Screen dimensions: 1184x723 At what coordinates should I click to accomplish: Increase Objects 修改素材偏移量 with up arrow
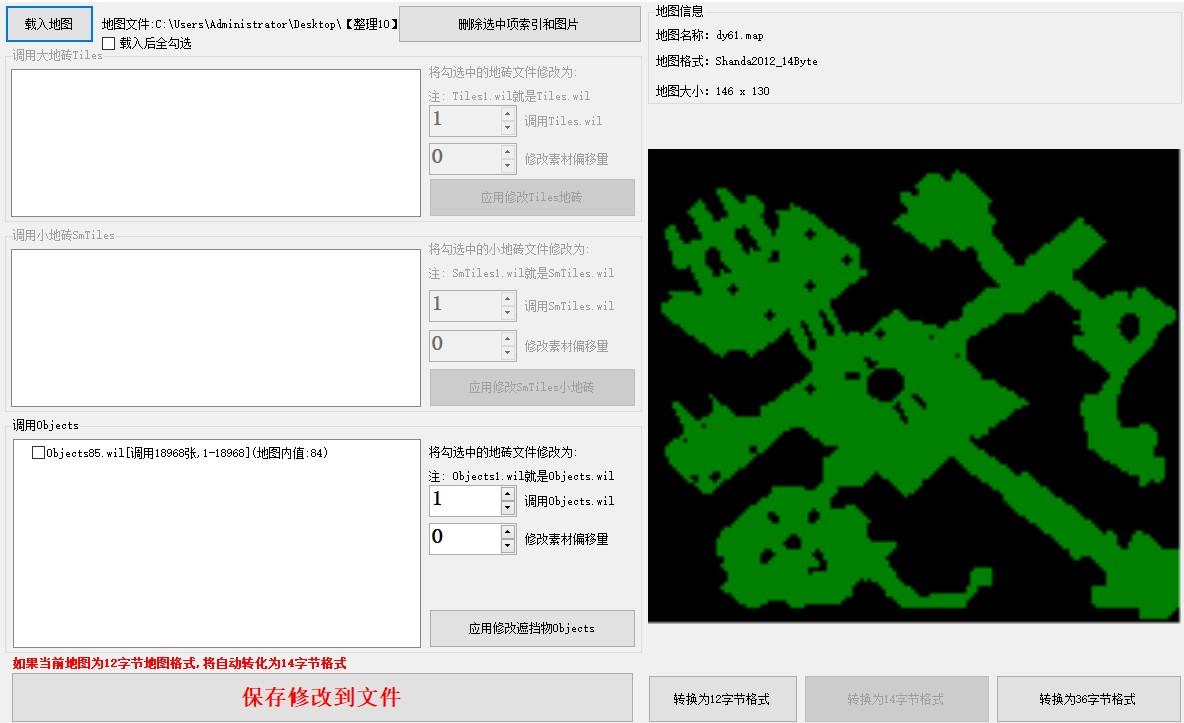pyautogui.click(x=508, y=532)
